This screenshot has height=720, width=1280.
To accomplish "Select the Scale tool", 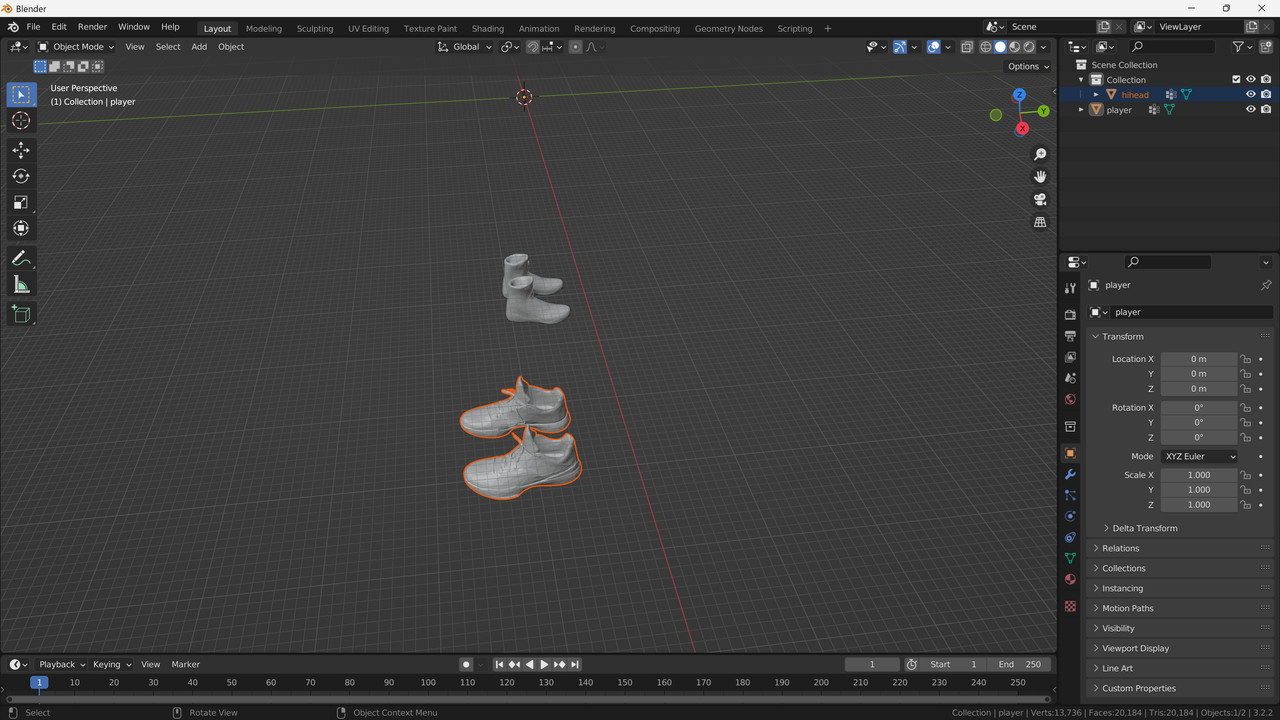I will click(x=21, y=202).
